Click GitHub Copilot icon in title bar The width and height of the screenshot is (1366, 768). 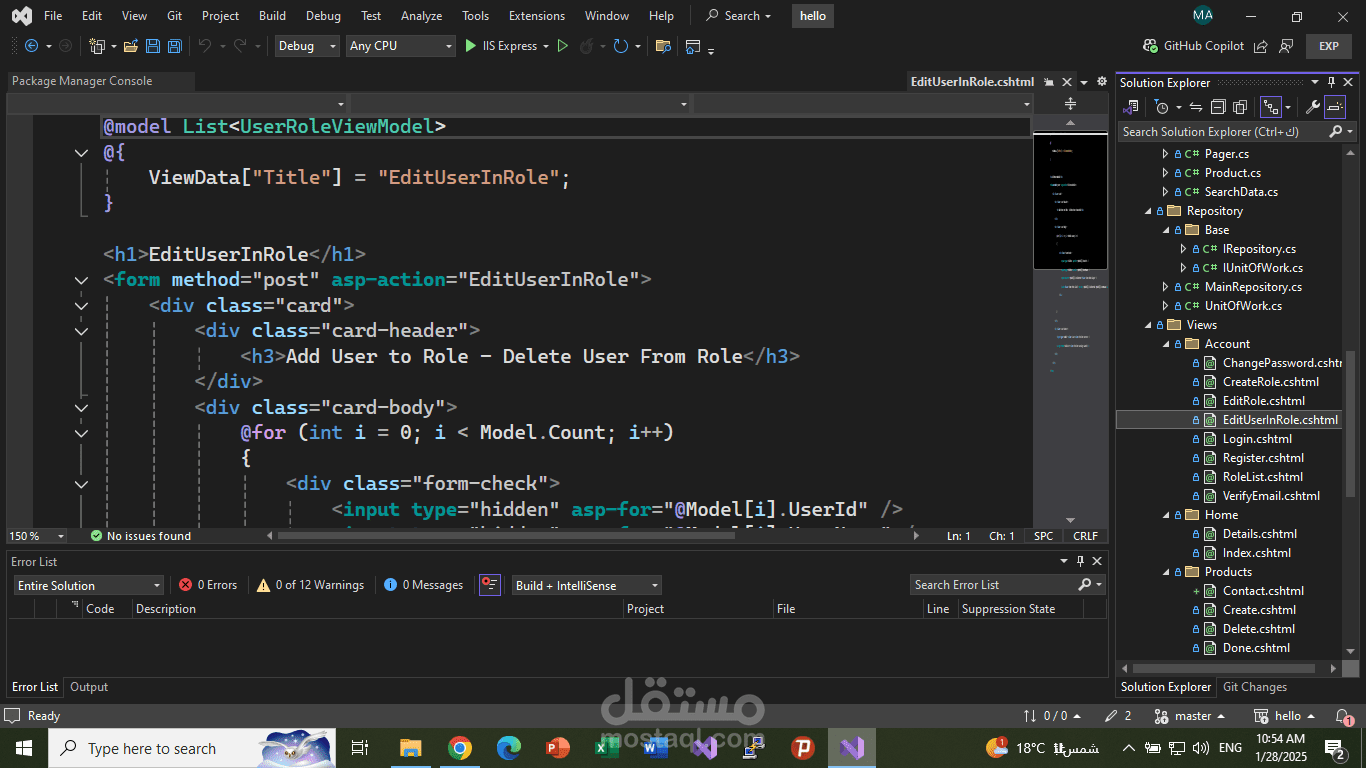click(1150, 46)
